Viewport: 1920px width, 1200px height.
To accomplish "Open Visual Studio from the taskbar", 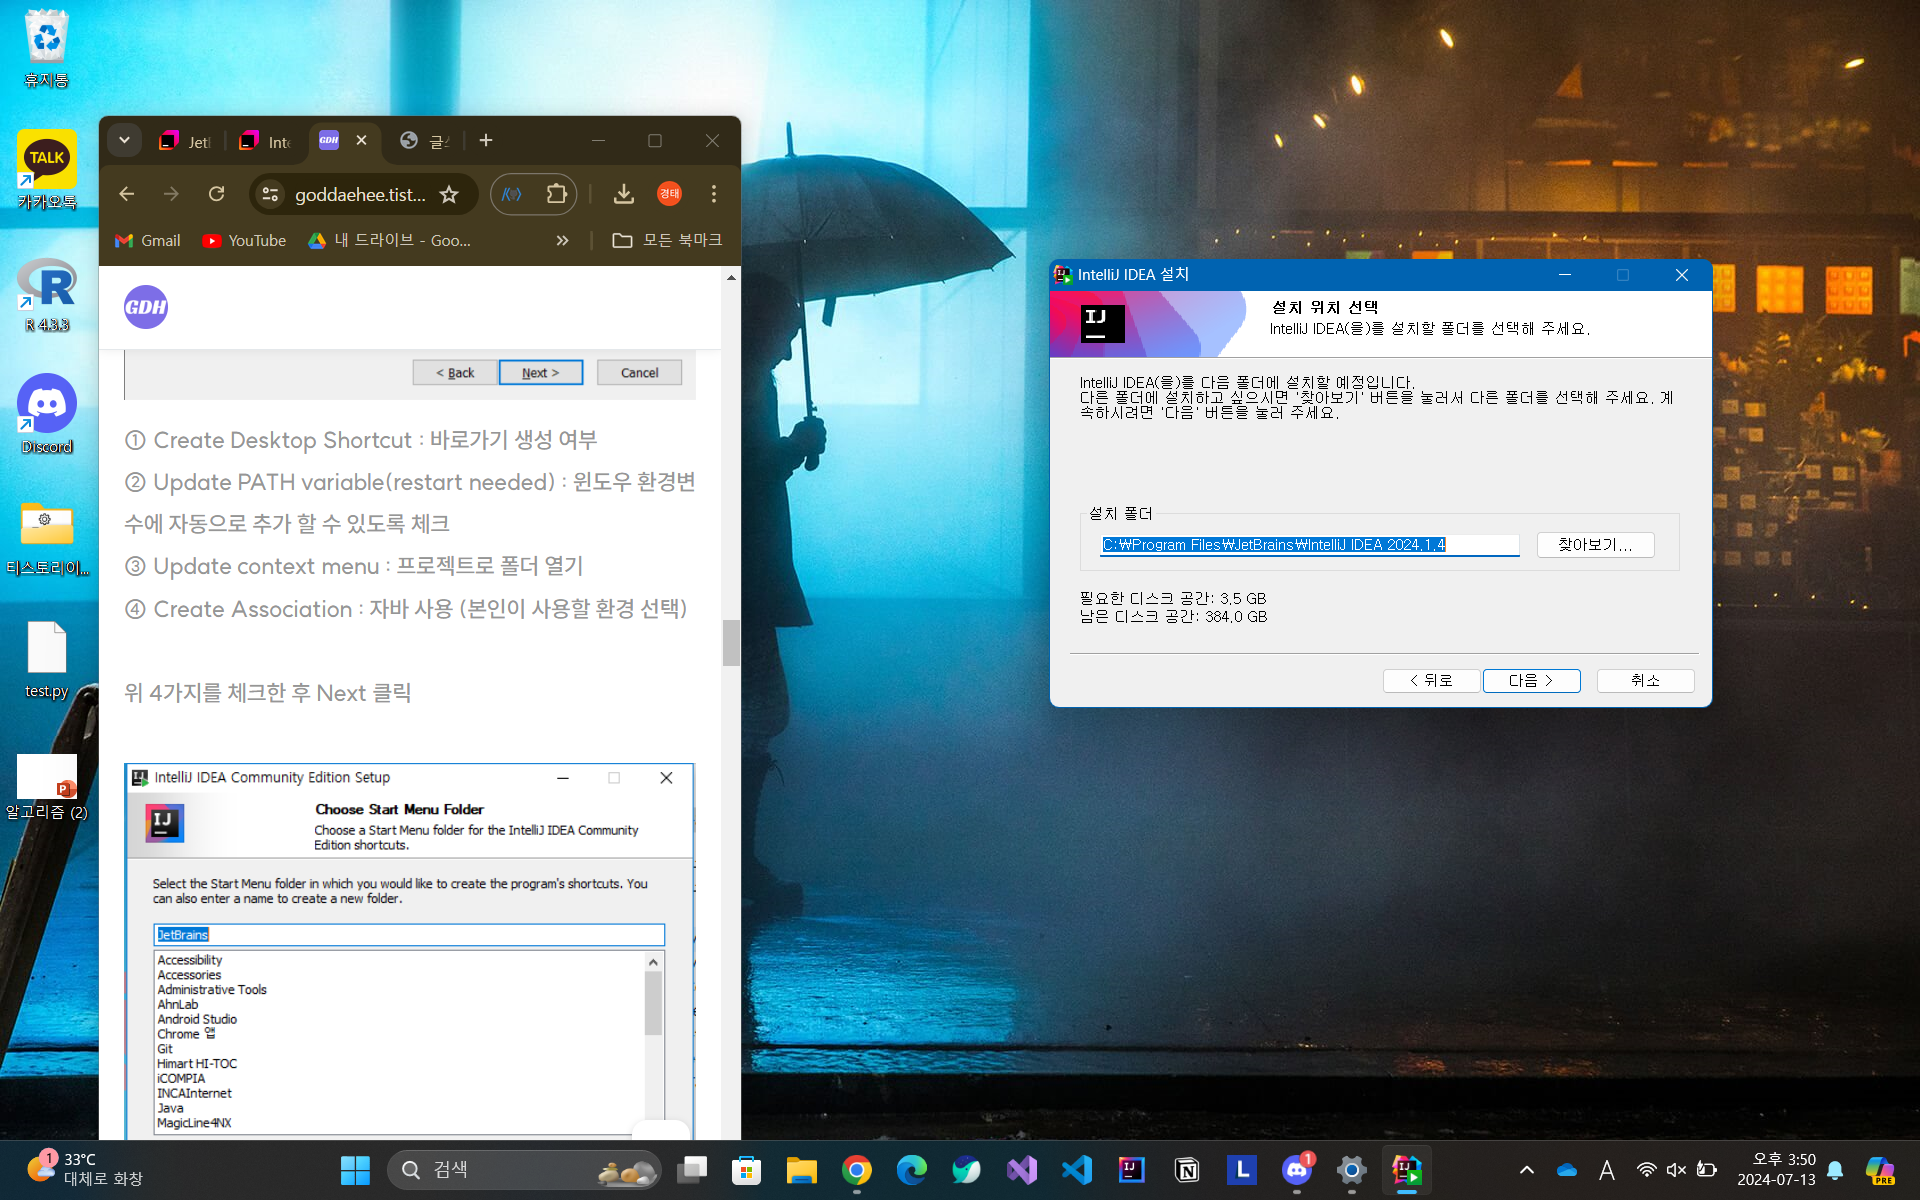I will tap(1021, 1170).
